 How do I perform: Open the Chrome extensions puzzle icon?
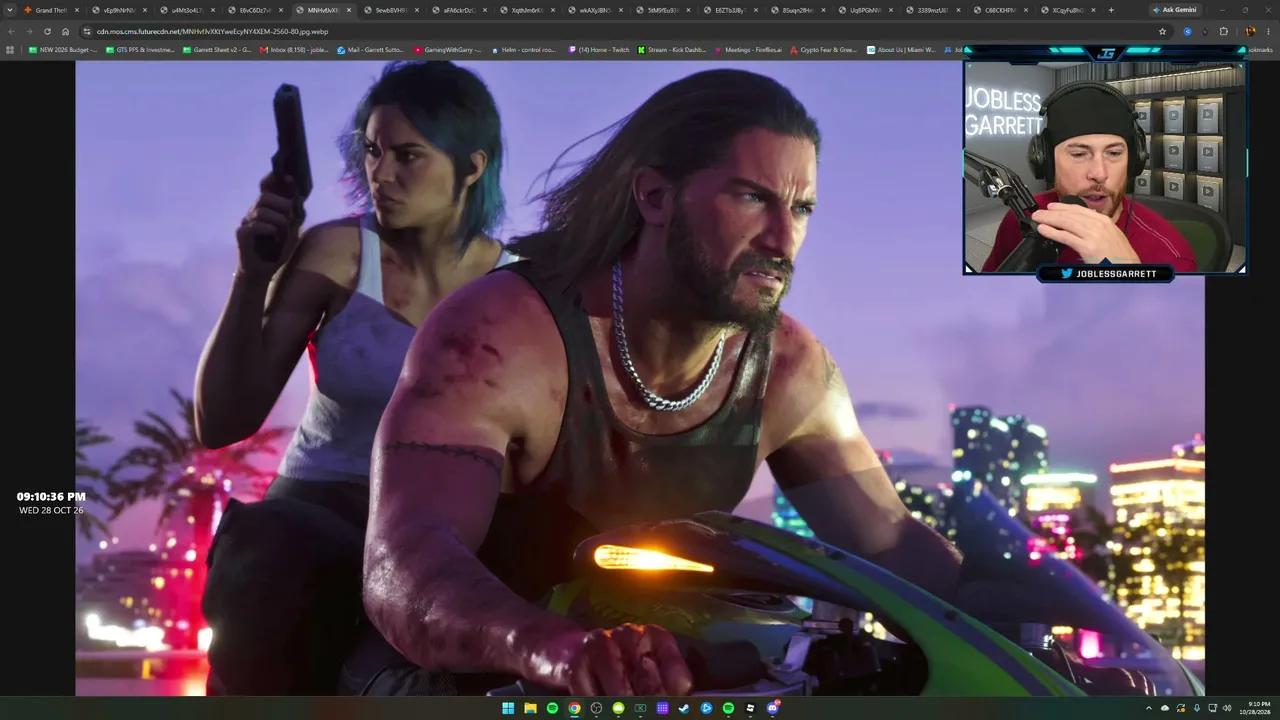pyautogui.click(x=1223, y=31)
